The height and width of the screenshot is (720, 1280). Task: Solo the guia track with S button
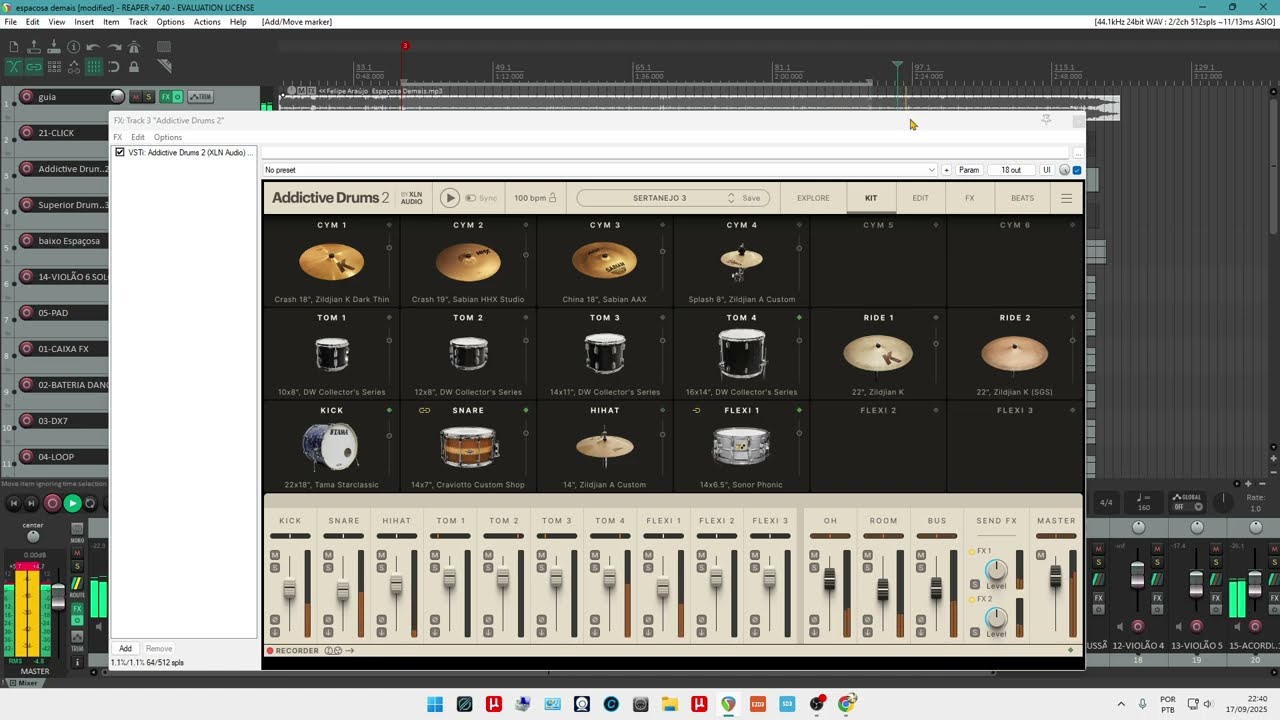coord(149,97)
